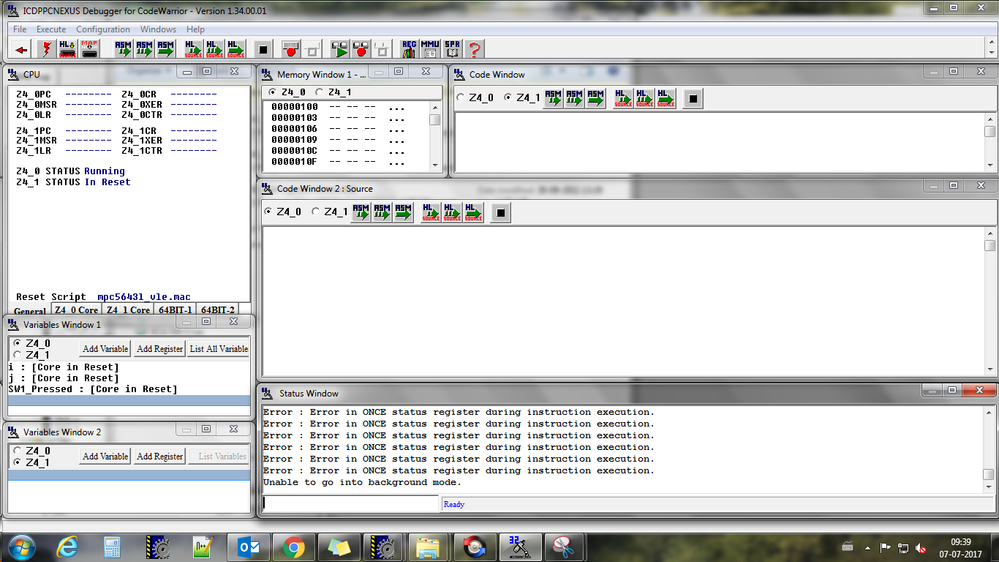Image resolution: width=999 pixels, height=562 pixels.
Task: Select Z4_0 radio in Code Window
Action: click(x=461, y=97)
